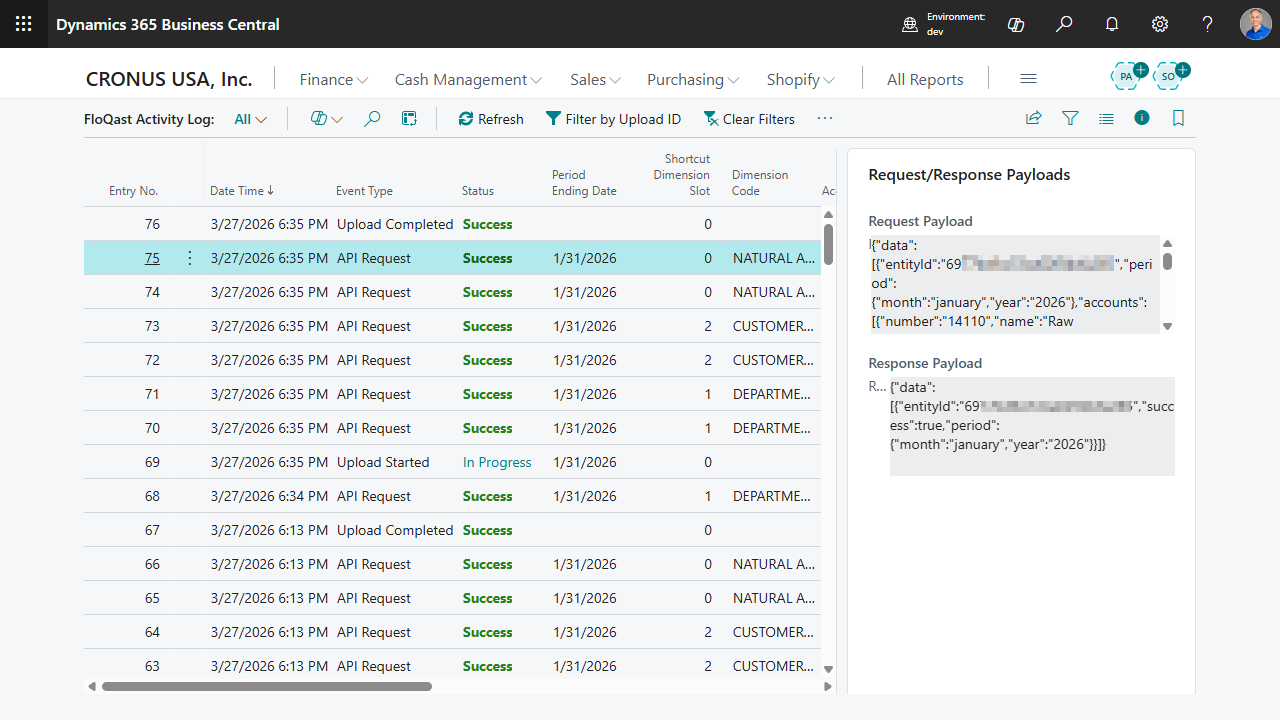1280x720 pixels.
Task: Bookmark this page
Action: click(1178, 118)
